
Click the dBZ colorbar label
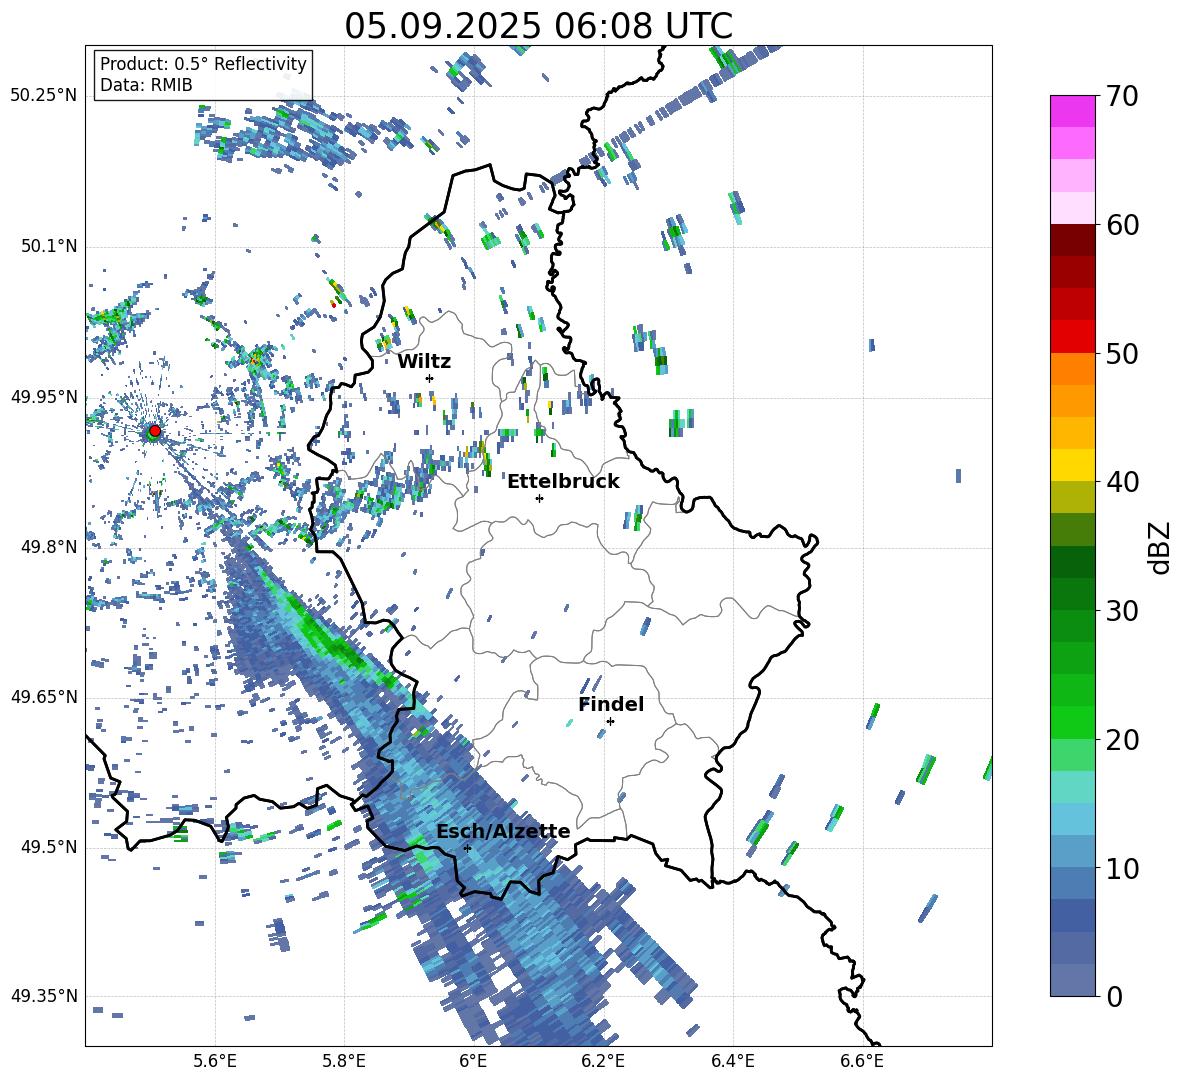click(x=1160, y=547)
